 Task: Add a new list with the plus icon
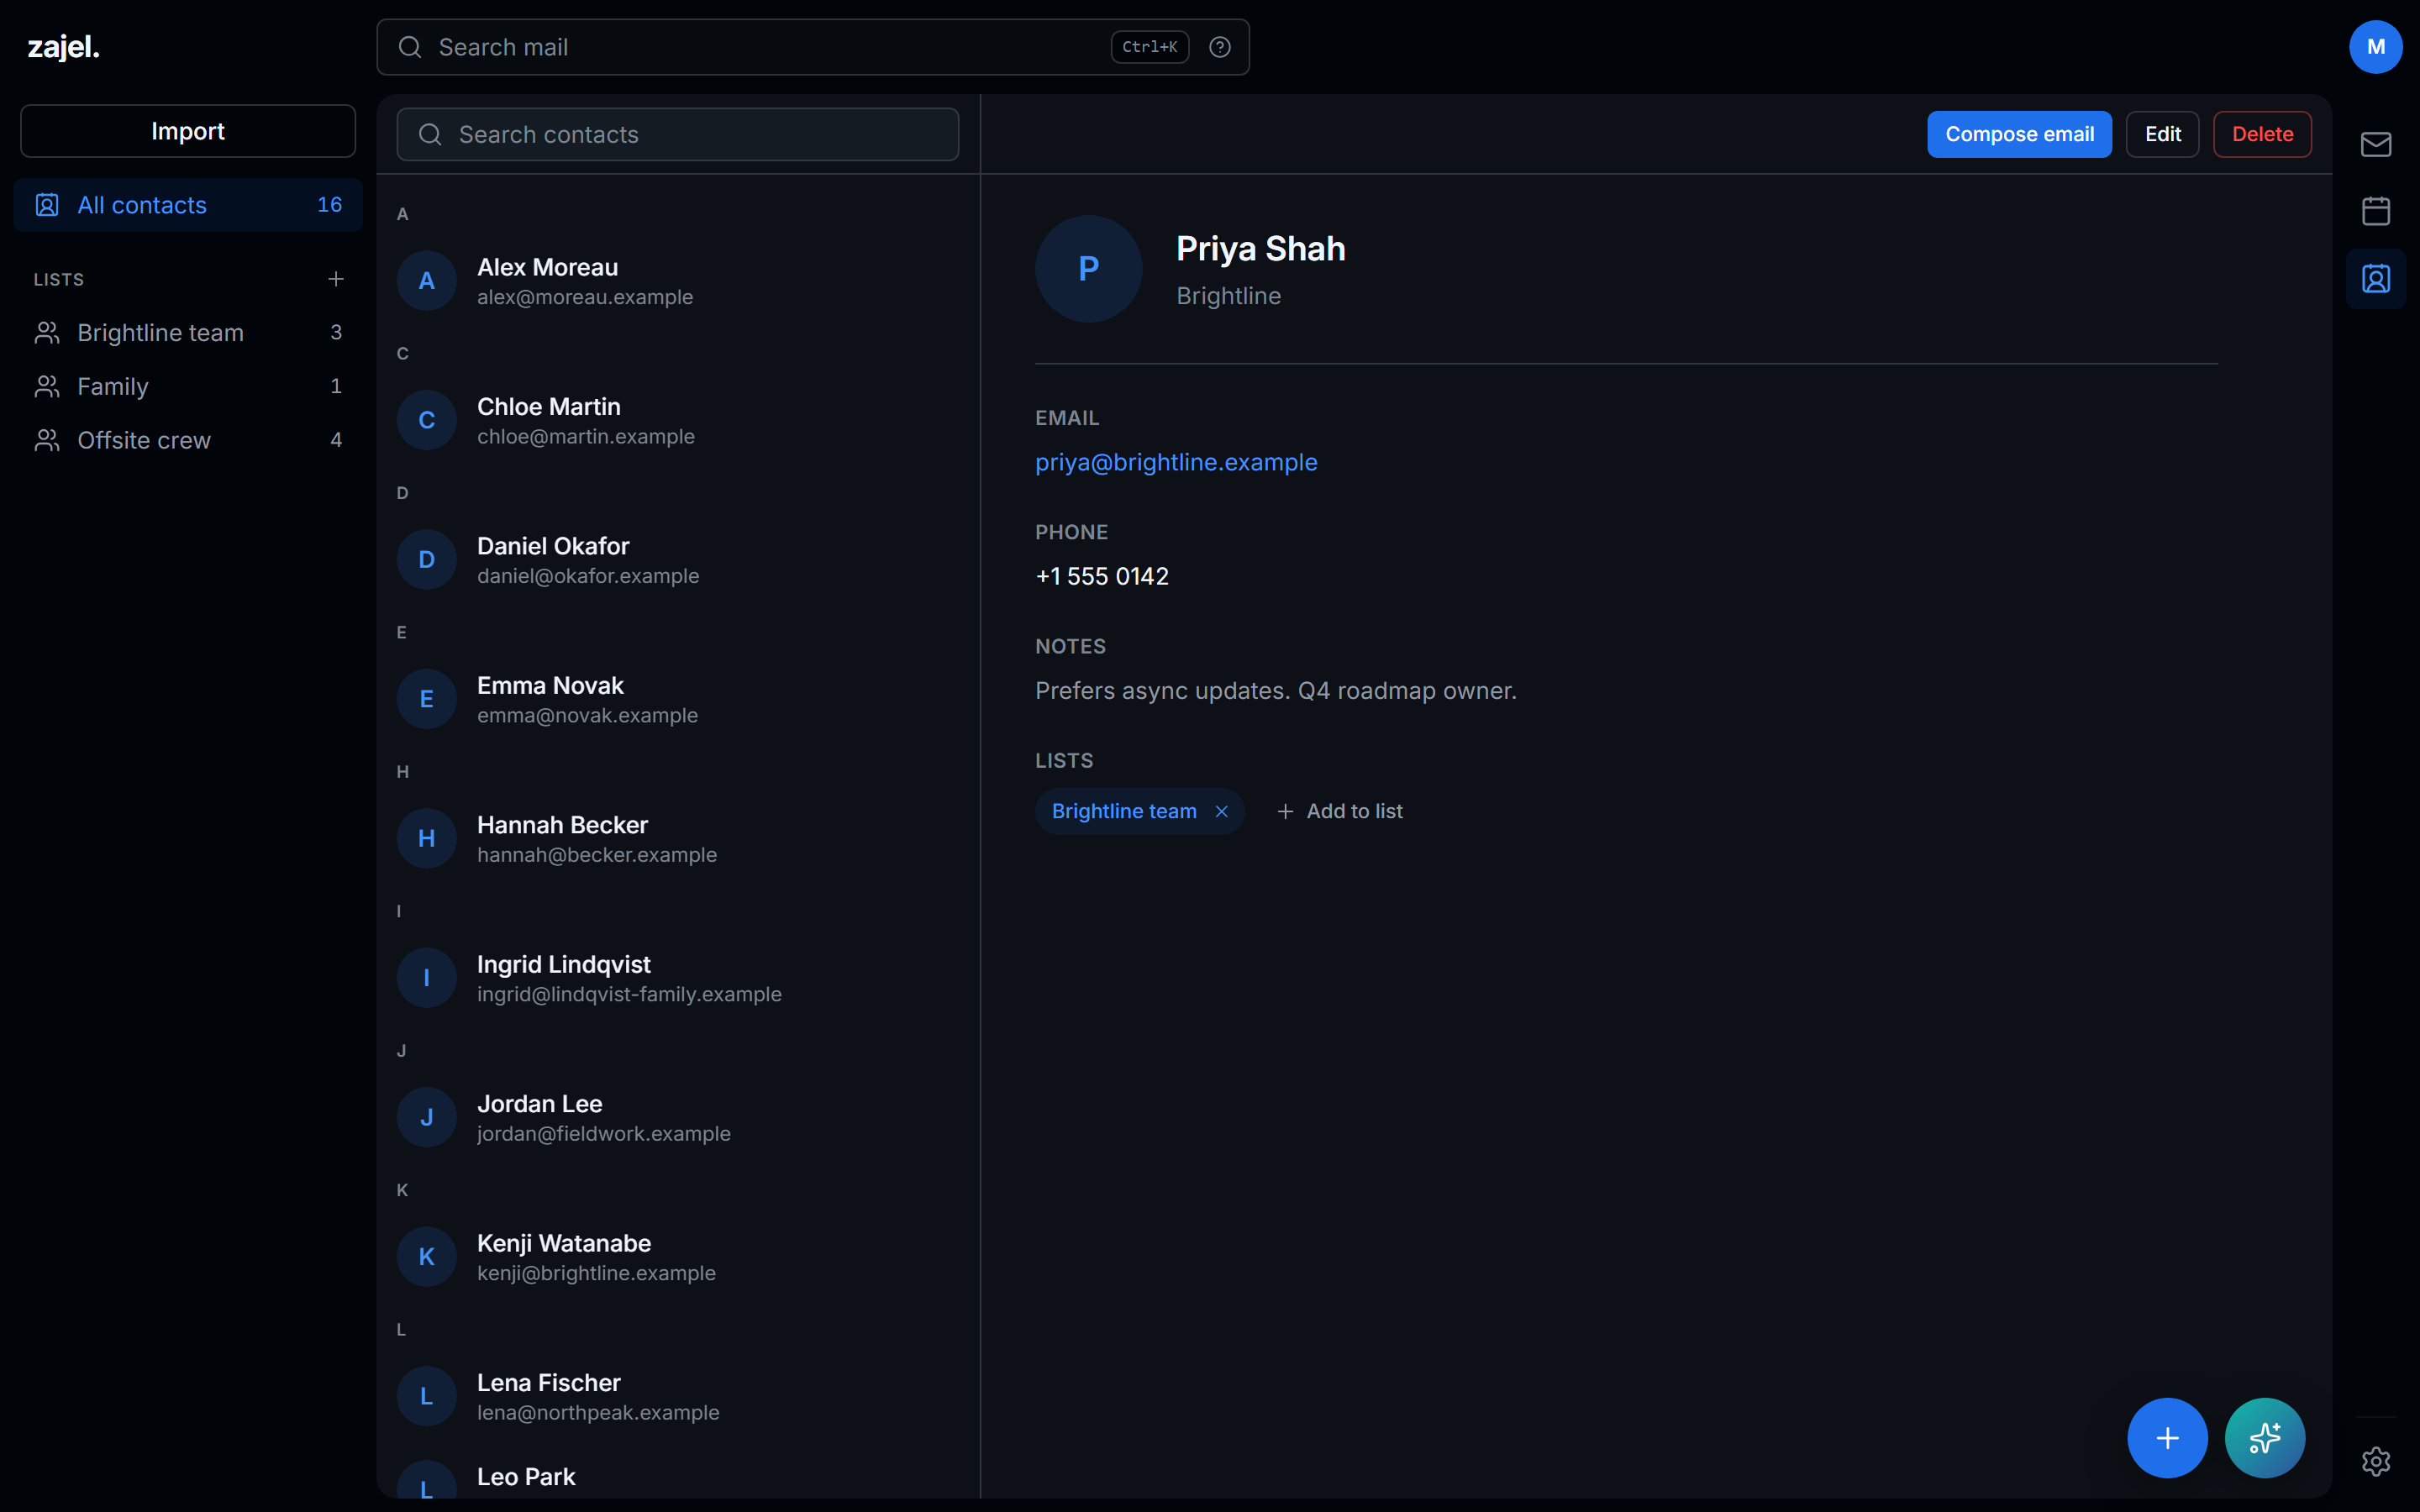pyautogui.click(x=336, y=279)
